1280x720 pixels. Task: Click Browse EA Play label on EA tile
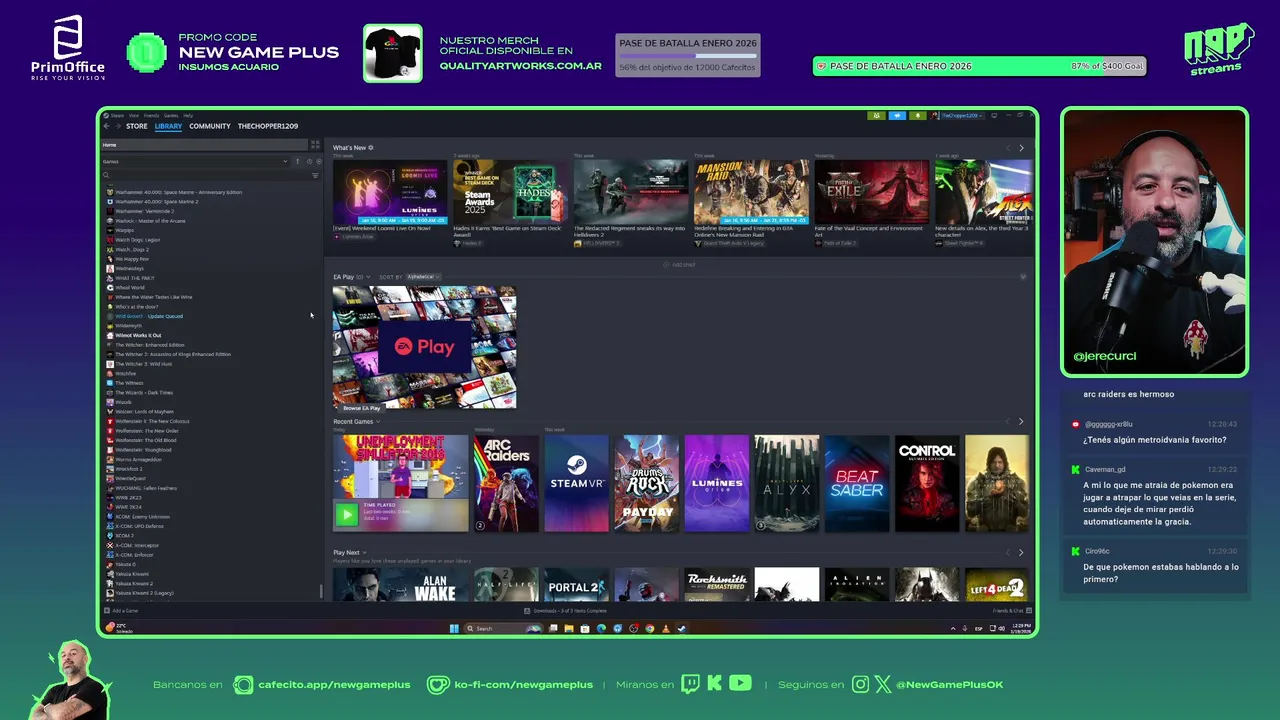pos(361,408)
